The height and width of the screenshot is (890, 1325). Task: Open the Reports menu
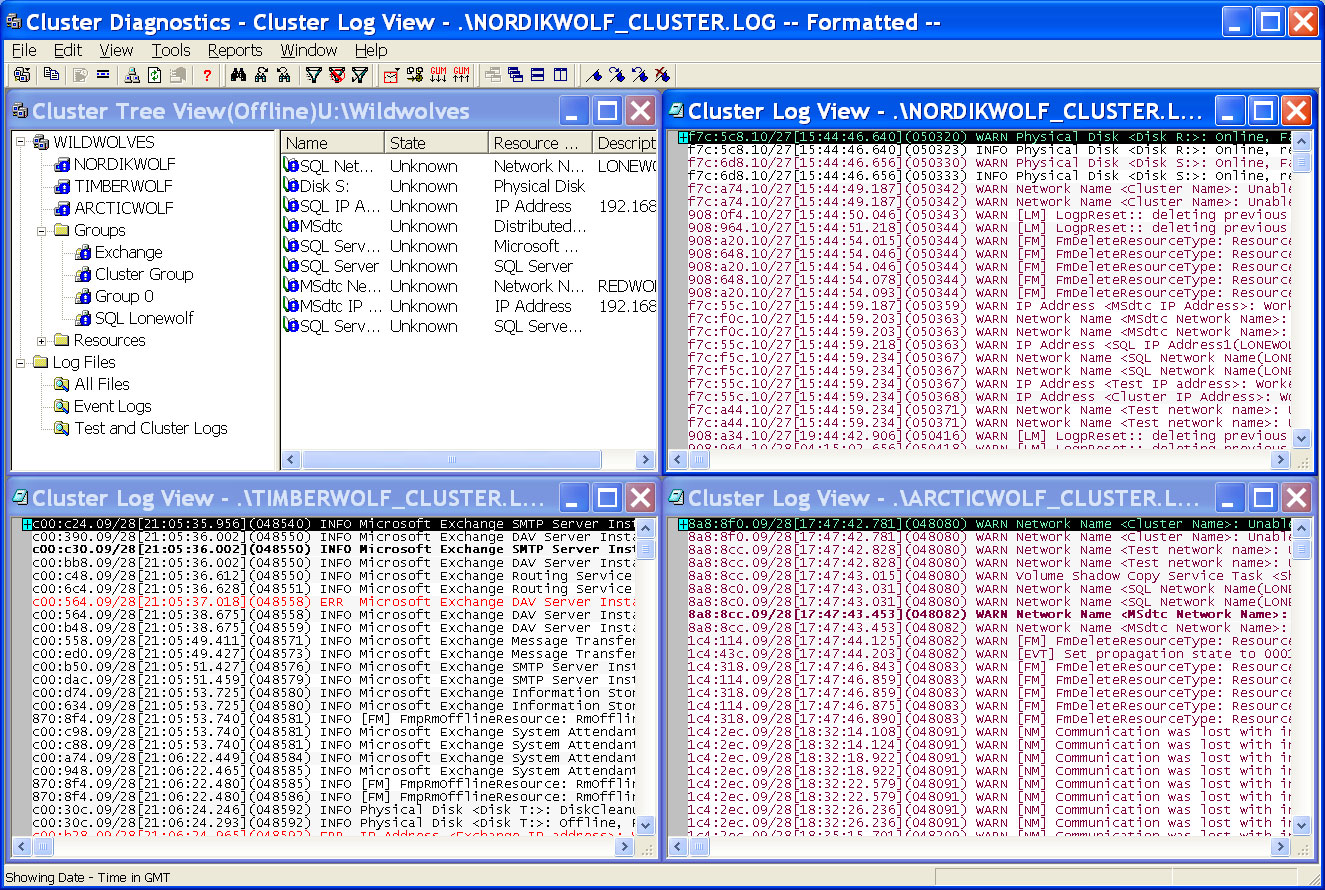tap(235, 50)
